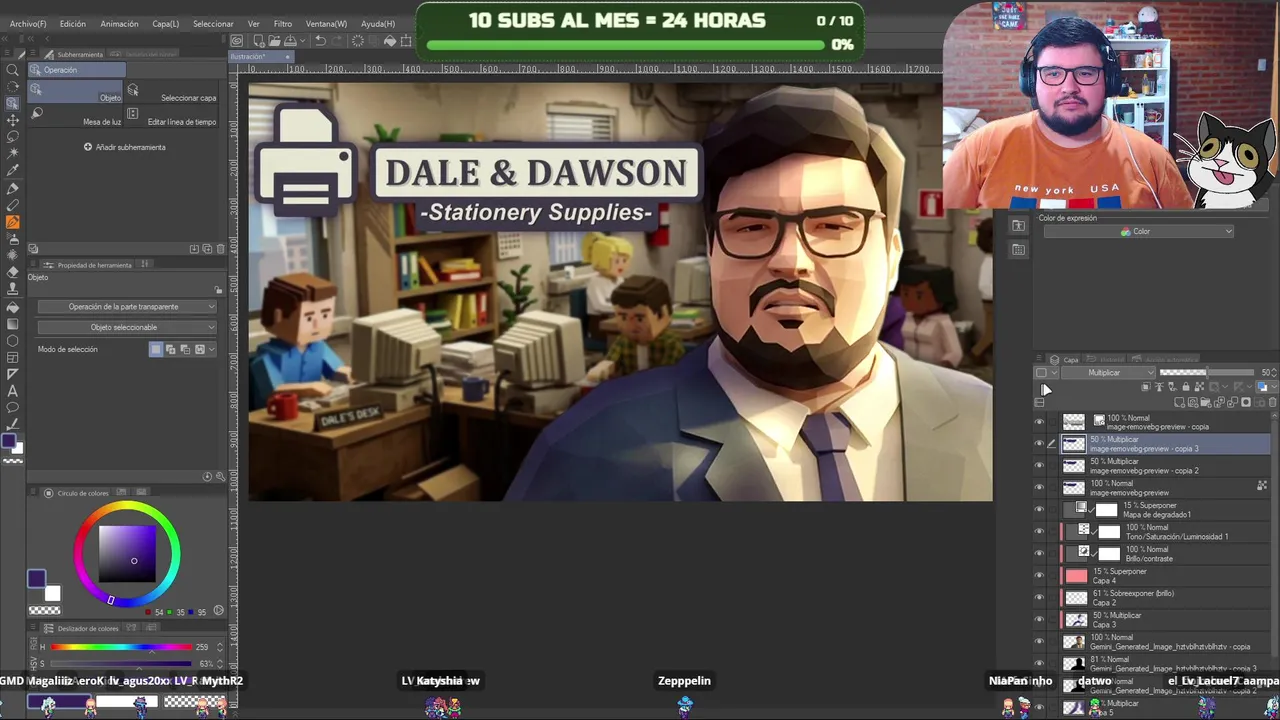Open the Capa(L) menu

click(x=166, y=23)
